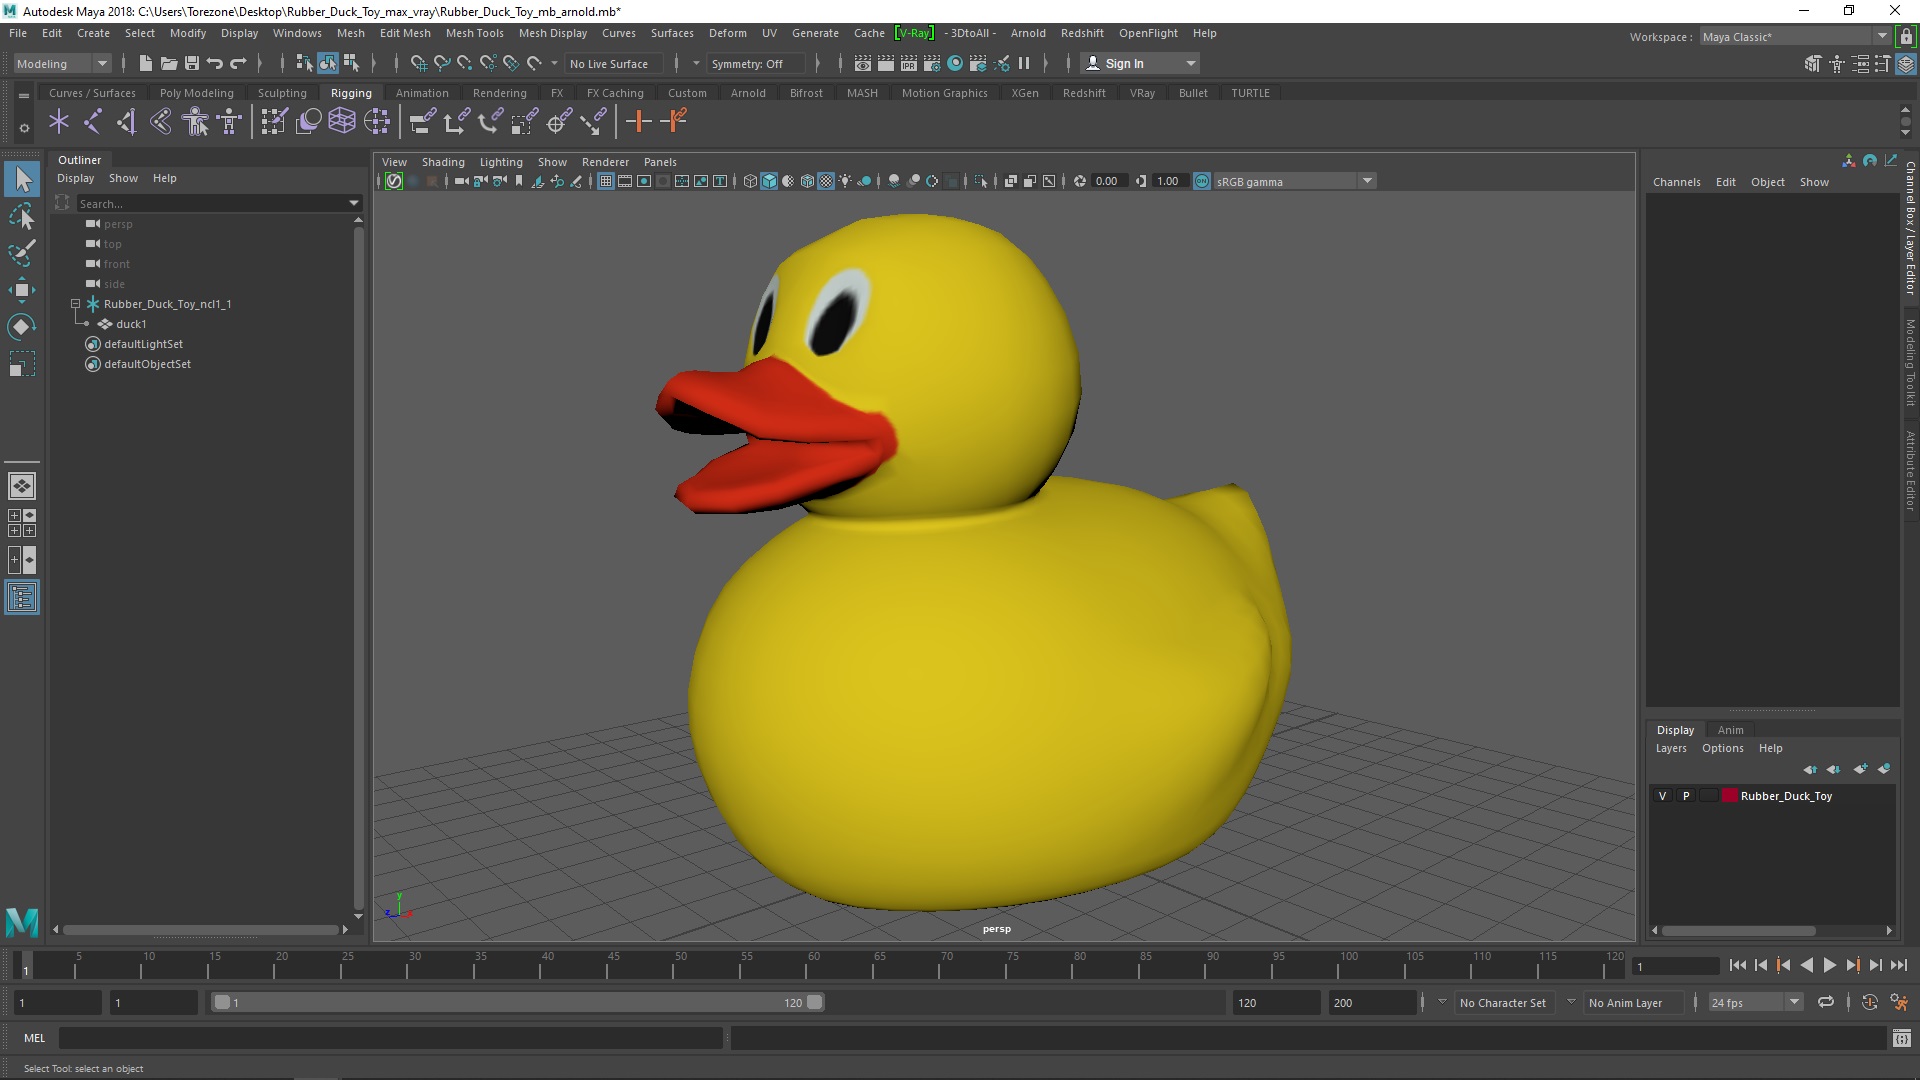Image resolution: width=1920 pixels, height=1080 pixels.
Task: Click the Sign In button
Action: click(x=1124, y=63)
